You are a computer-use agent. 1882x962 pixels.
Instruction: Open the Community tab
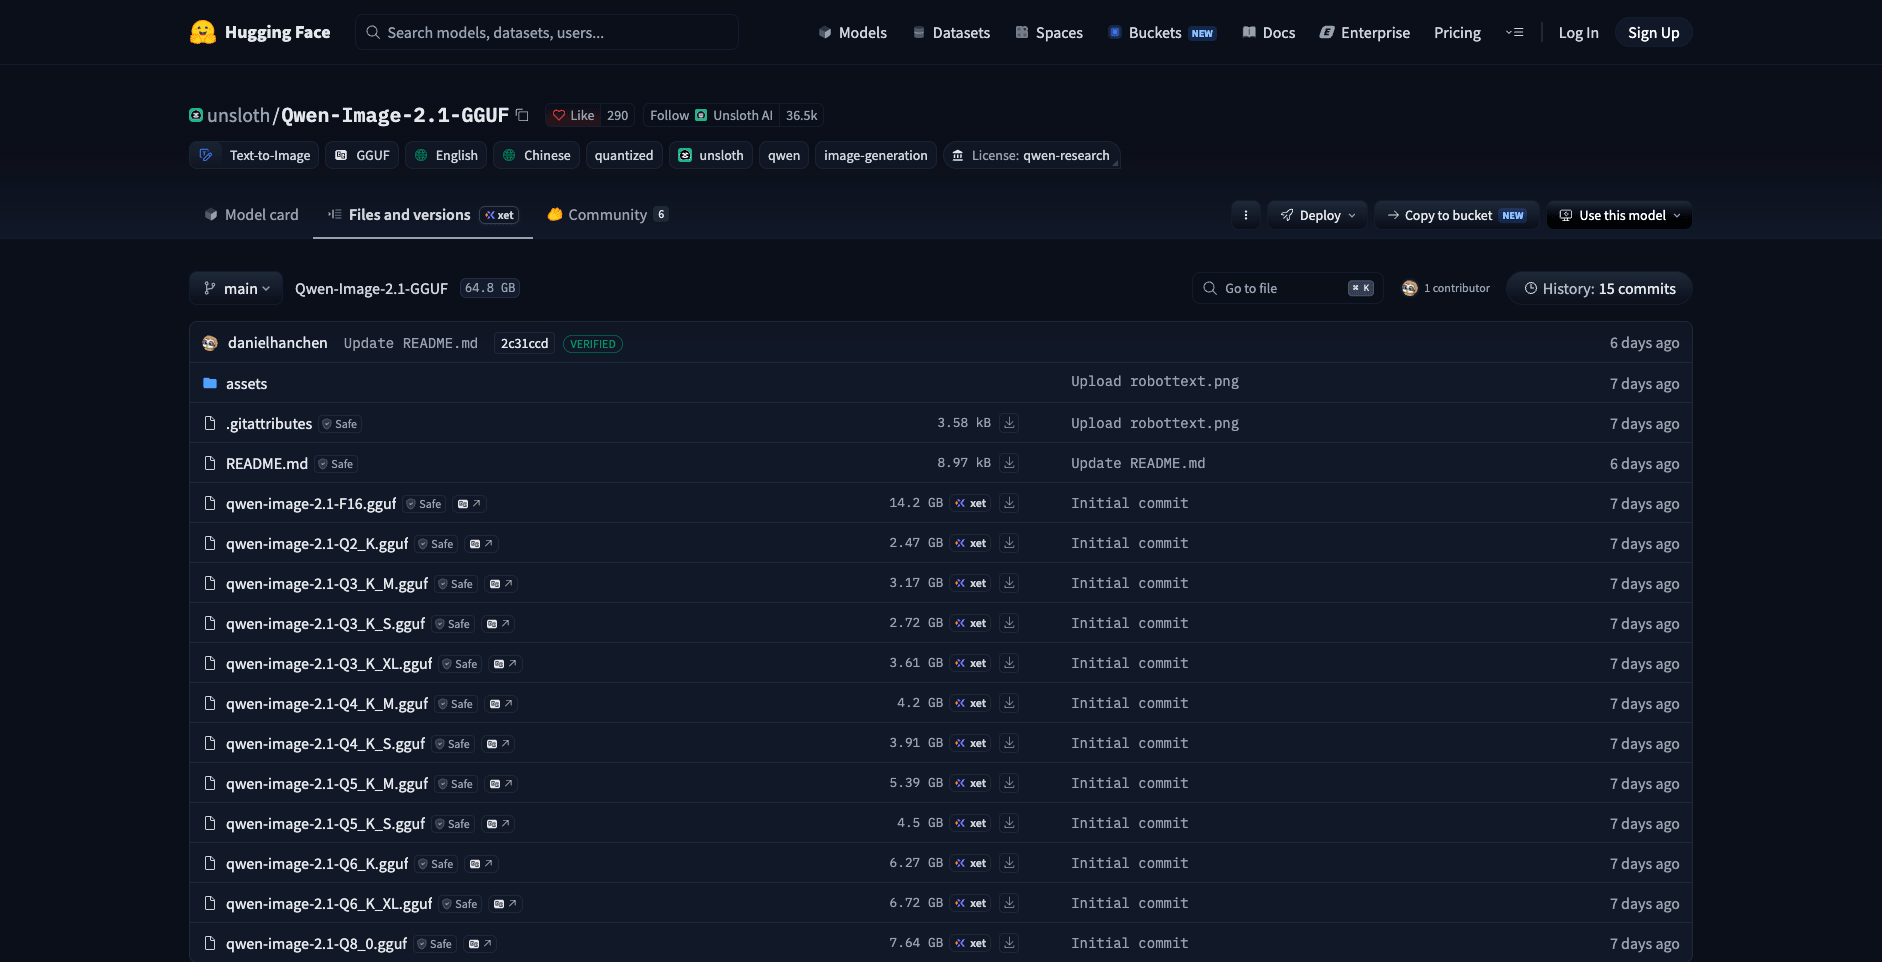[607, 215]
